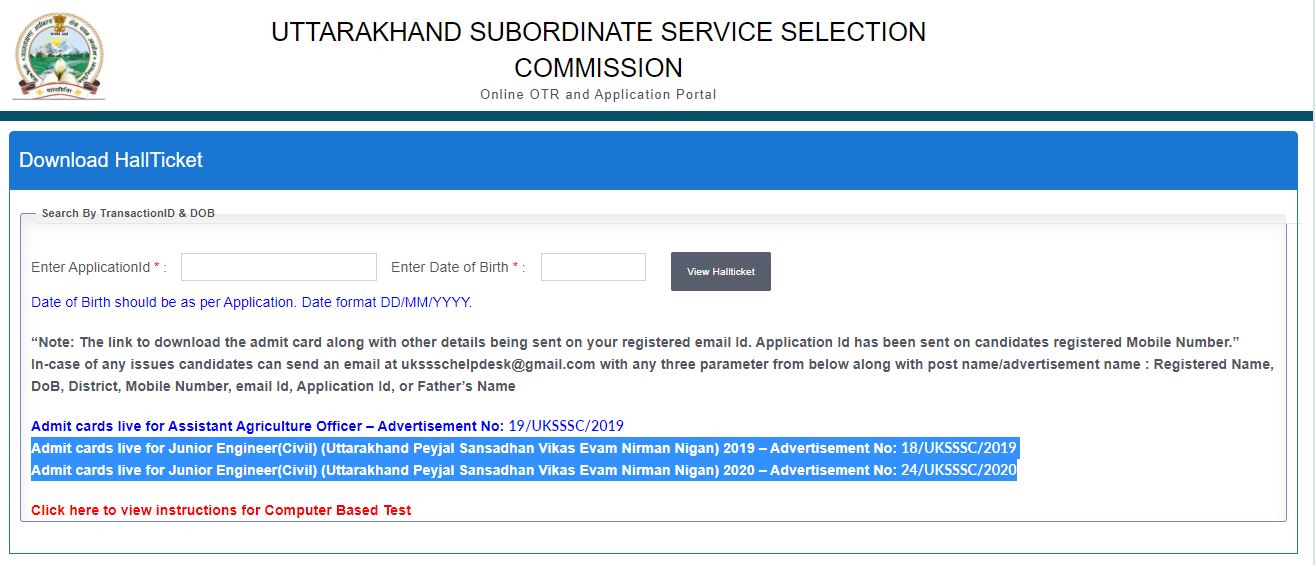Click the Download HallTicket panel header
This screenshot has width=1315, height=565.
111,160
